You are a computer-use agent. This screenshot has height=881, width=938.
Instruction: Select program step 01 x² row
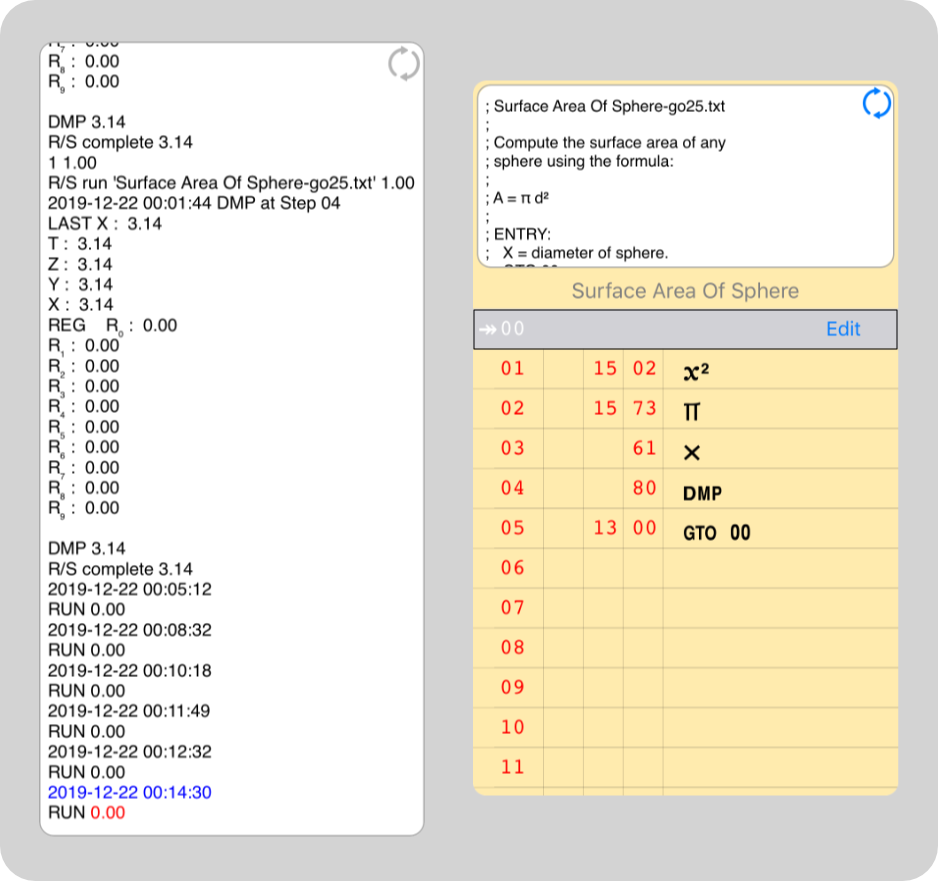[685, 369]
